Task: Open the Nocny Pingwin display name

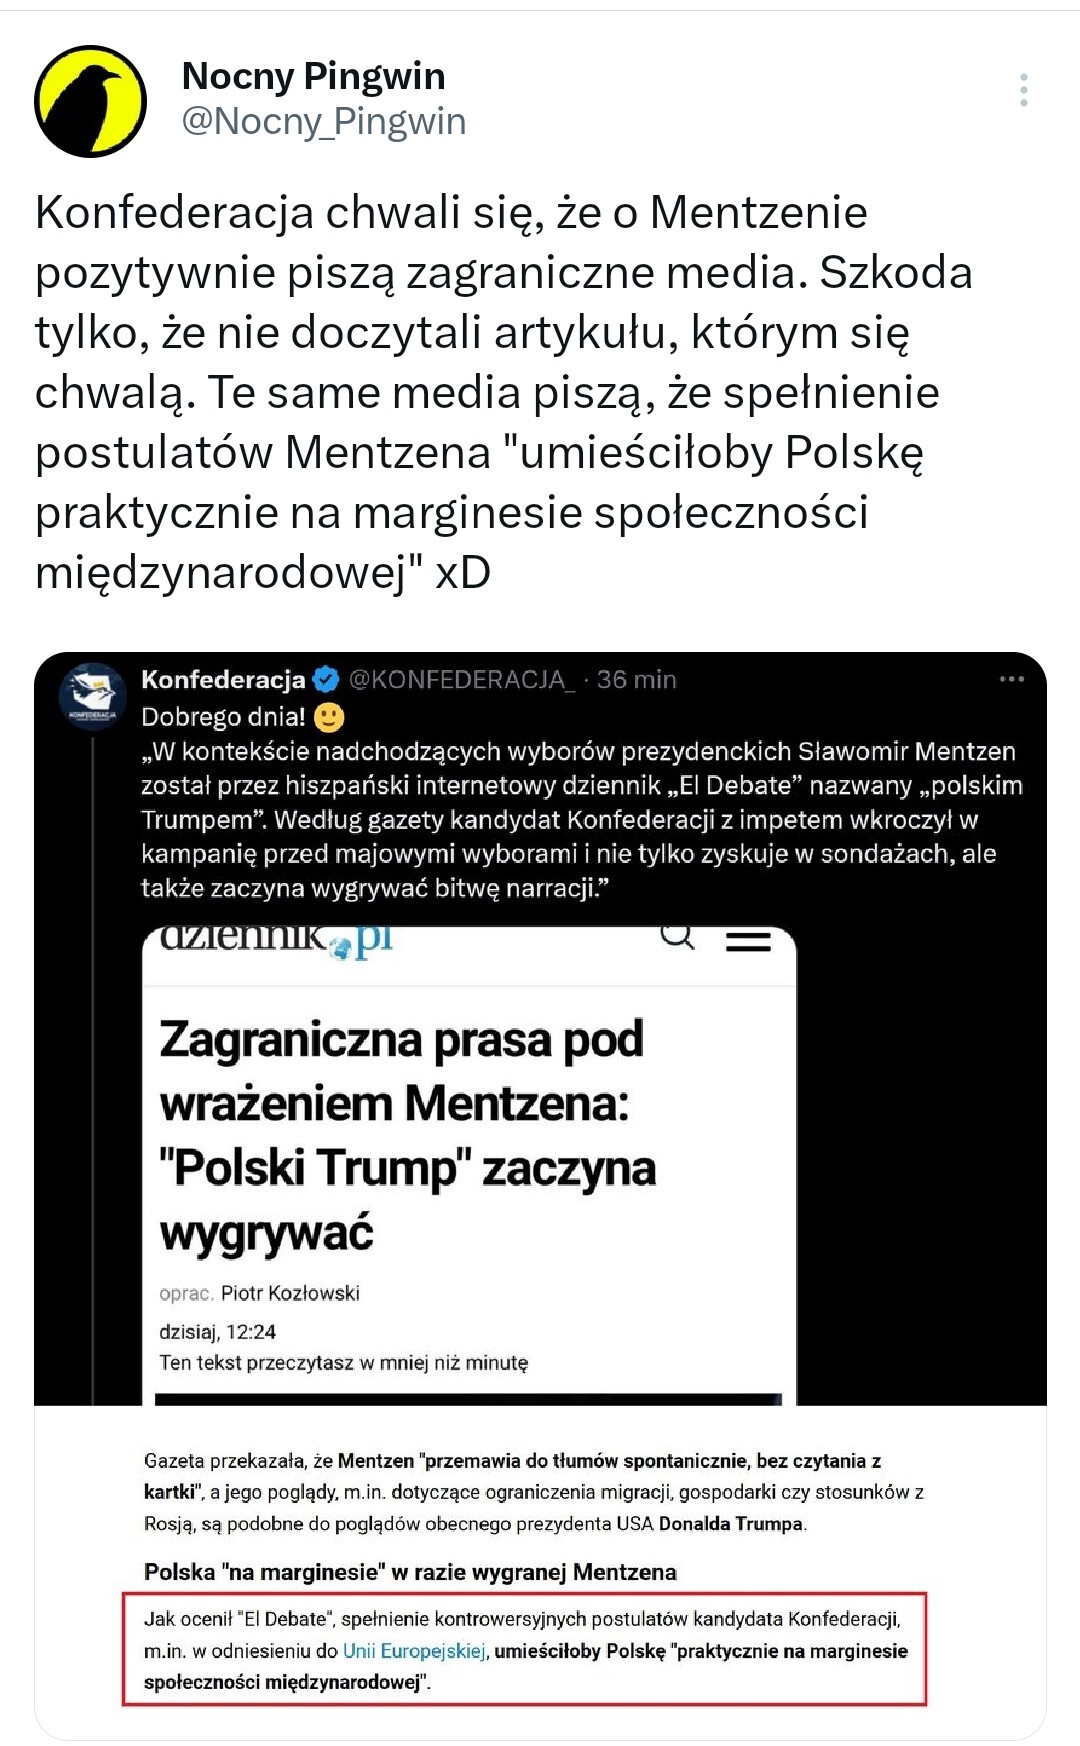Action: [313, 77]
